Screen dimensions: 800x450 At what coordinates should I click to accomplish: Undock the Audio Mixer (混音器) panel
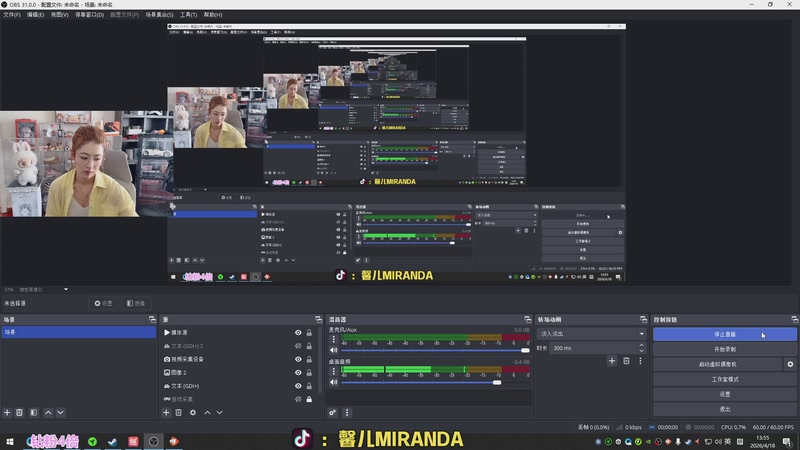528,319
